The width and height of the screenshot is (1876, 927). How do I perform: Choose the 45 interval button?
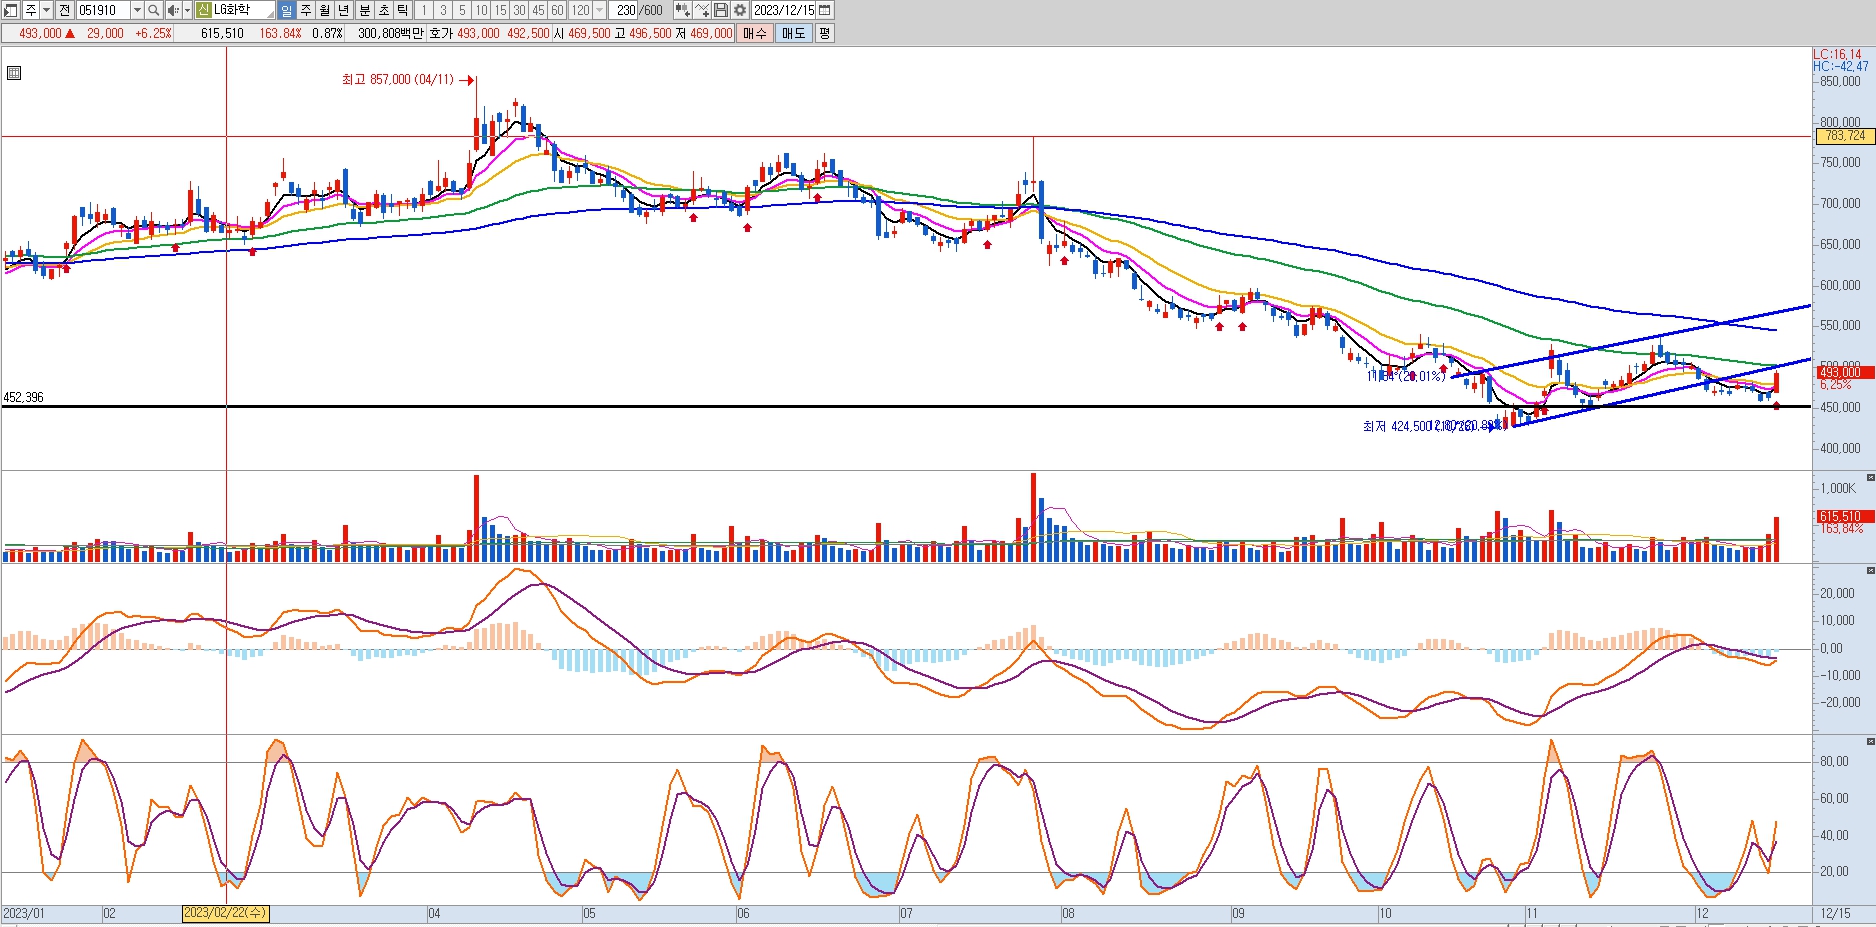[x=538, y=10]
